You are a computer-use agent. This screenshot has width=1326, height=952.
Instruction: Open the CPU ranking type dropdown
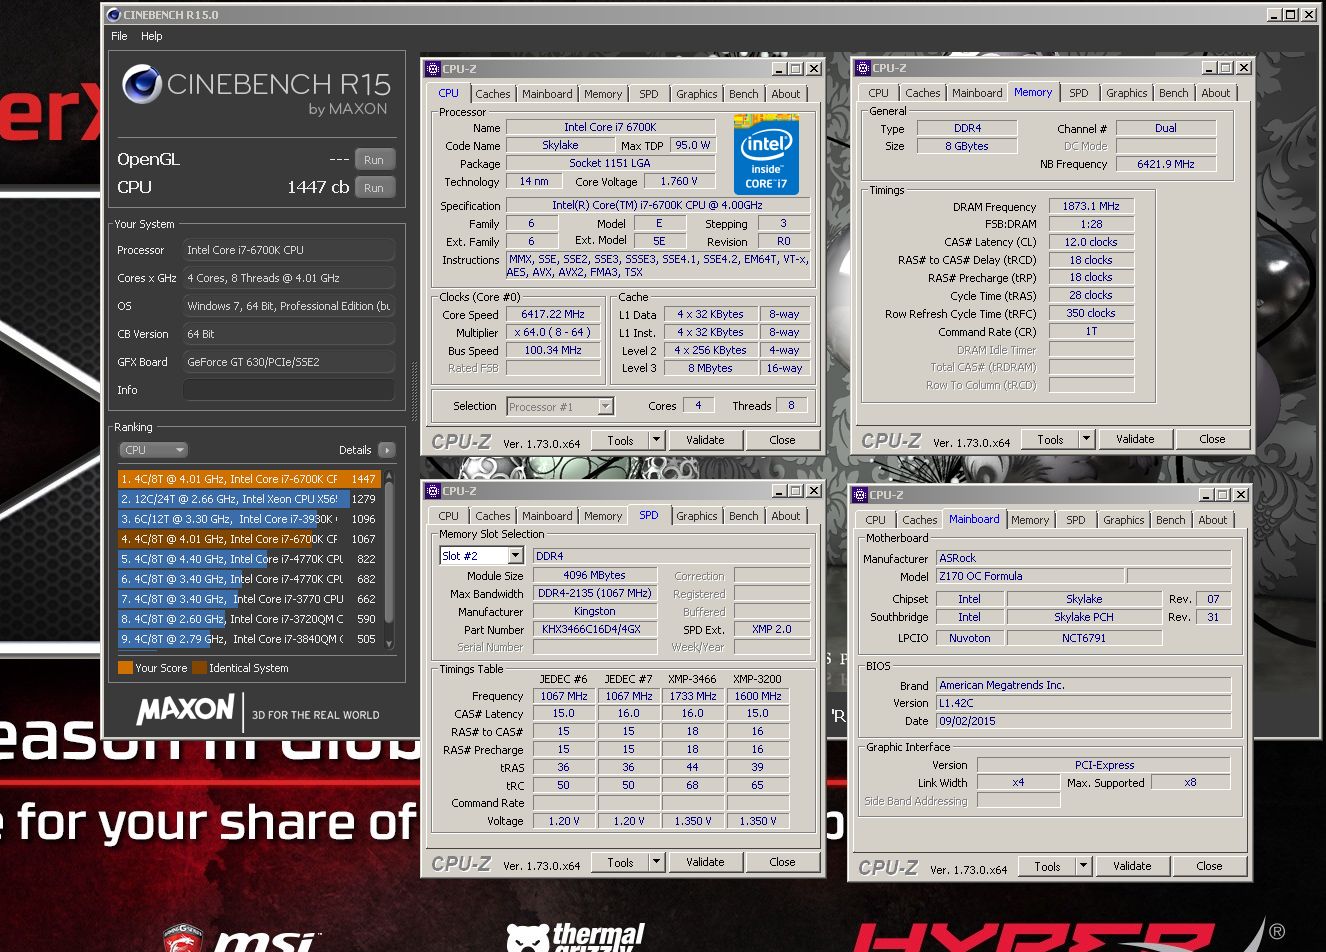(x=153, y=450)
